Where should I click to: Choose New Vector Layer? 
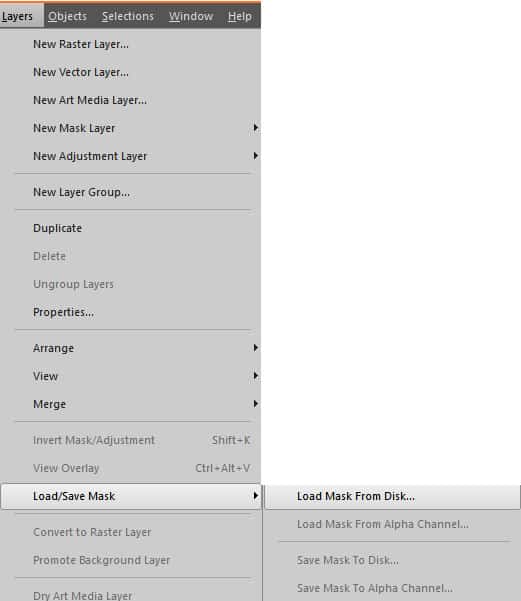pyautogui.click(x=130, y=72)
